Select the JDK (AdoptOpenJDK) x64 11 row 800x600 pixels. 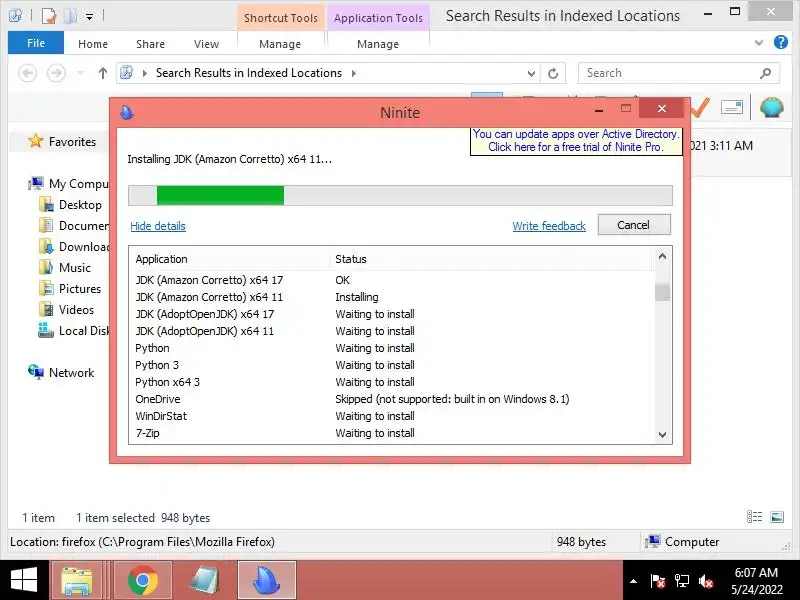pyautogui.click(x=392, y=331)
